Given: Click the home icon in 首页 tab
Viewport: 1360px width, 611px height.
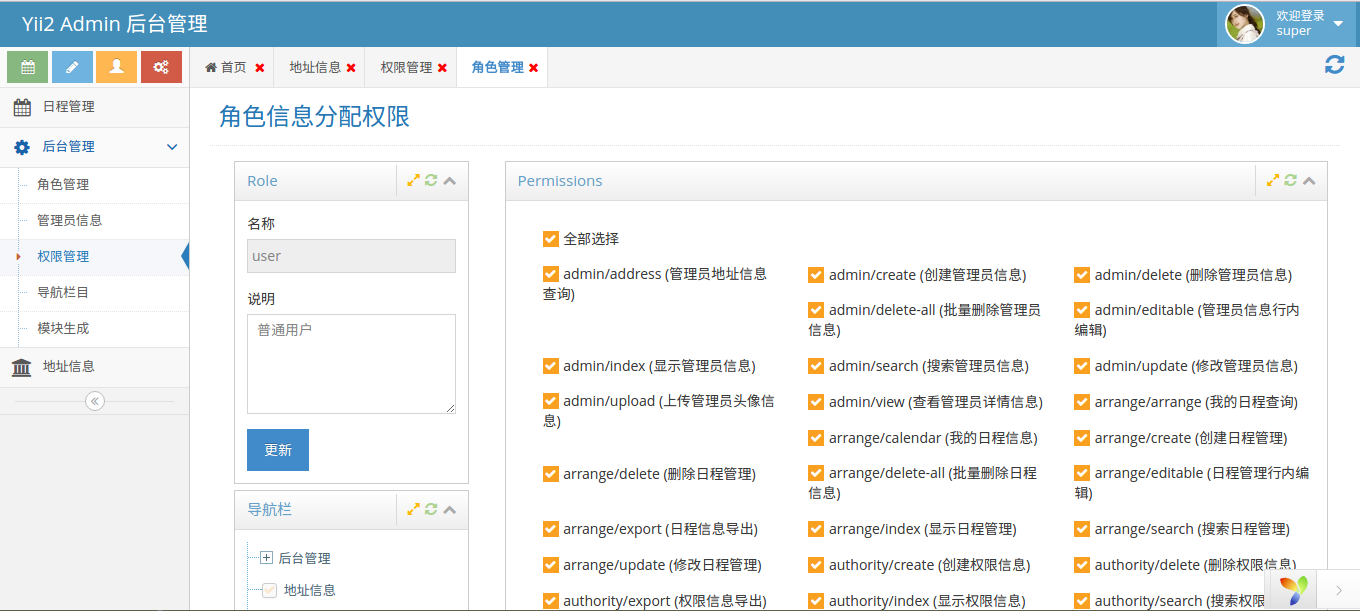Looking at the screenshot, I should pyautogui.click(x=211, y=67).
